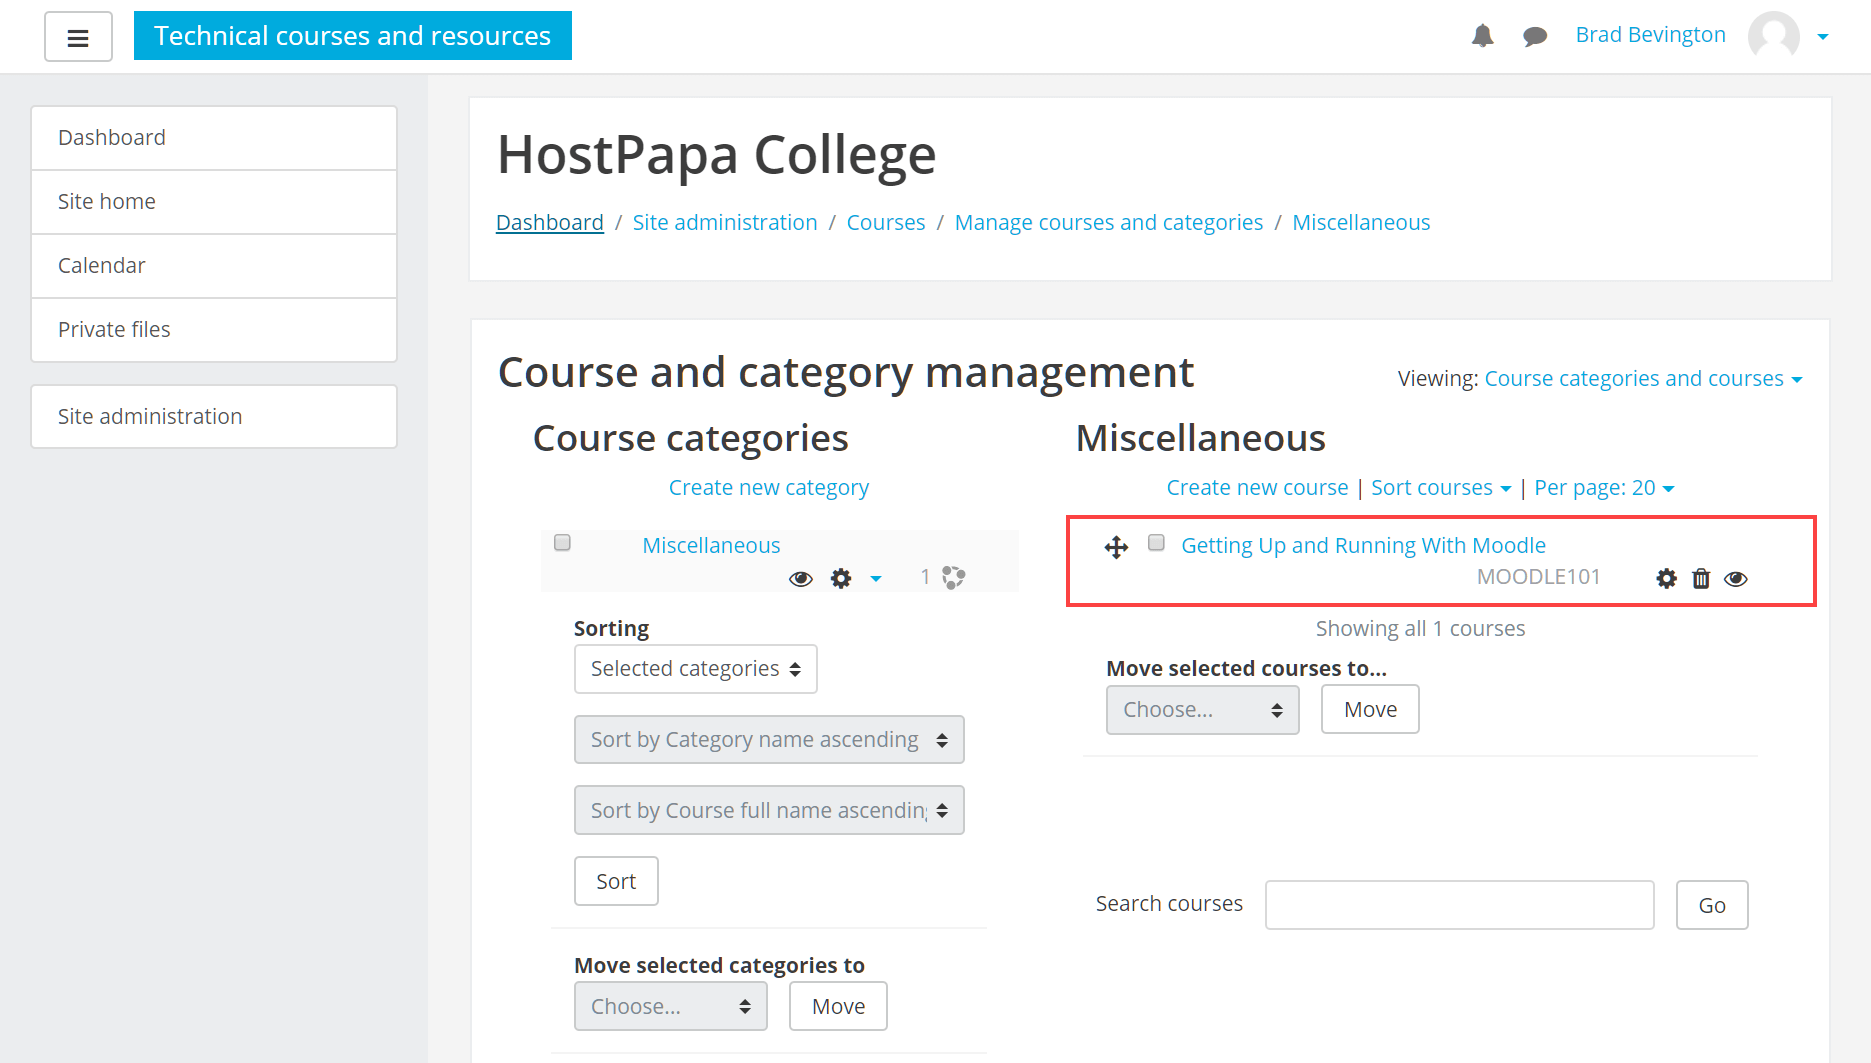Click Go to search courses
1871x1063 pixels.
1712,905
